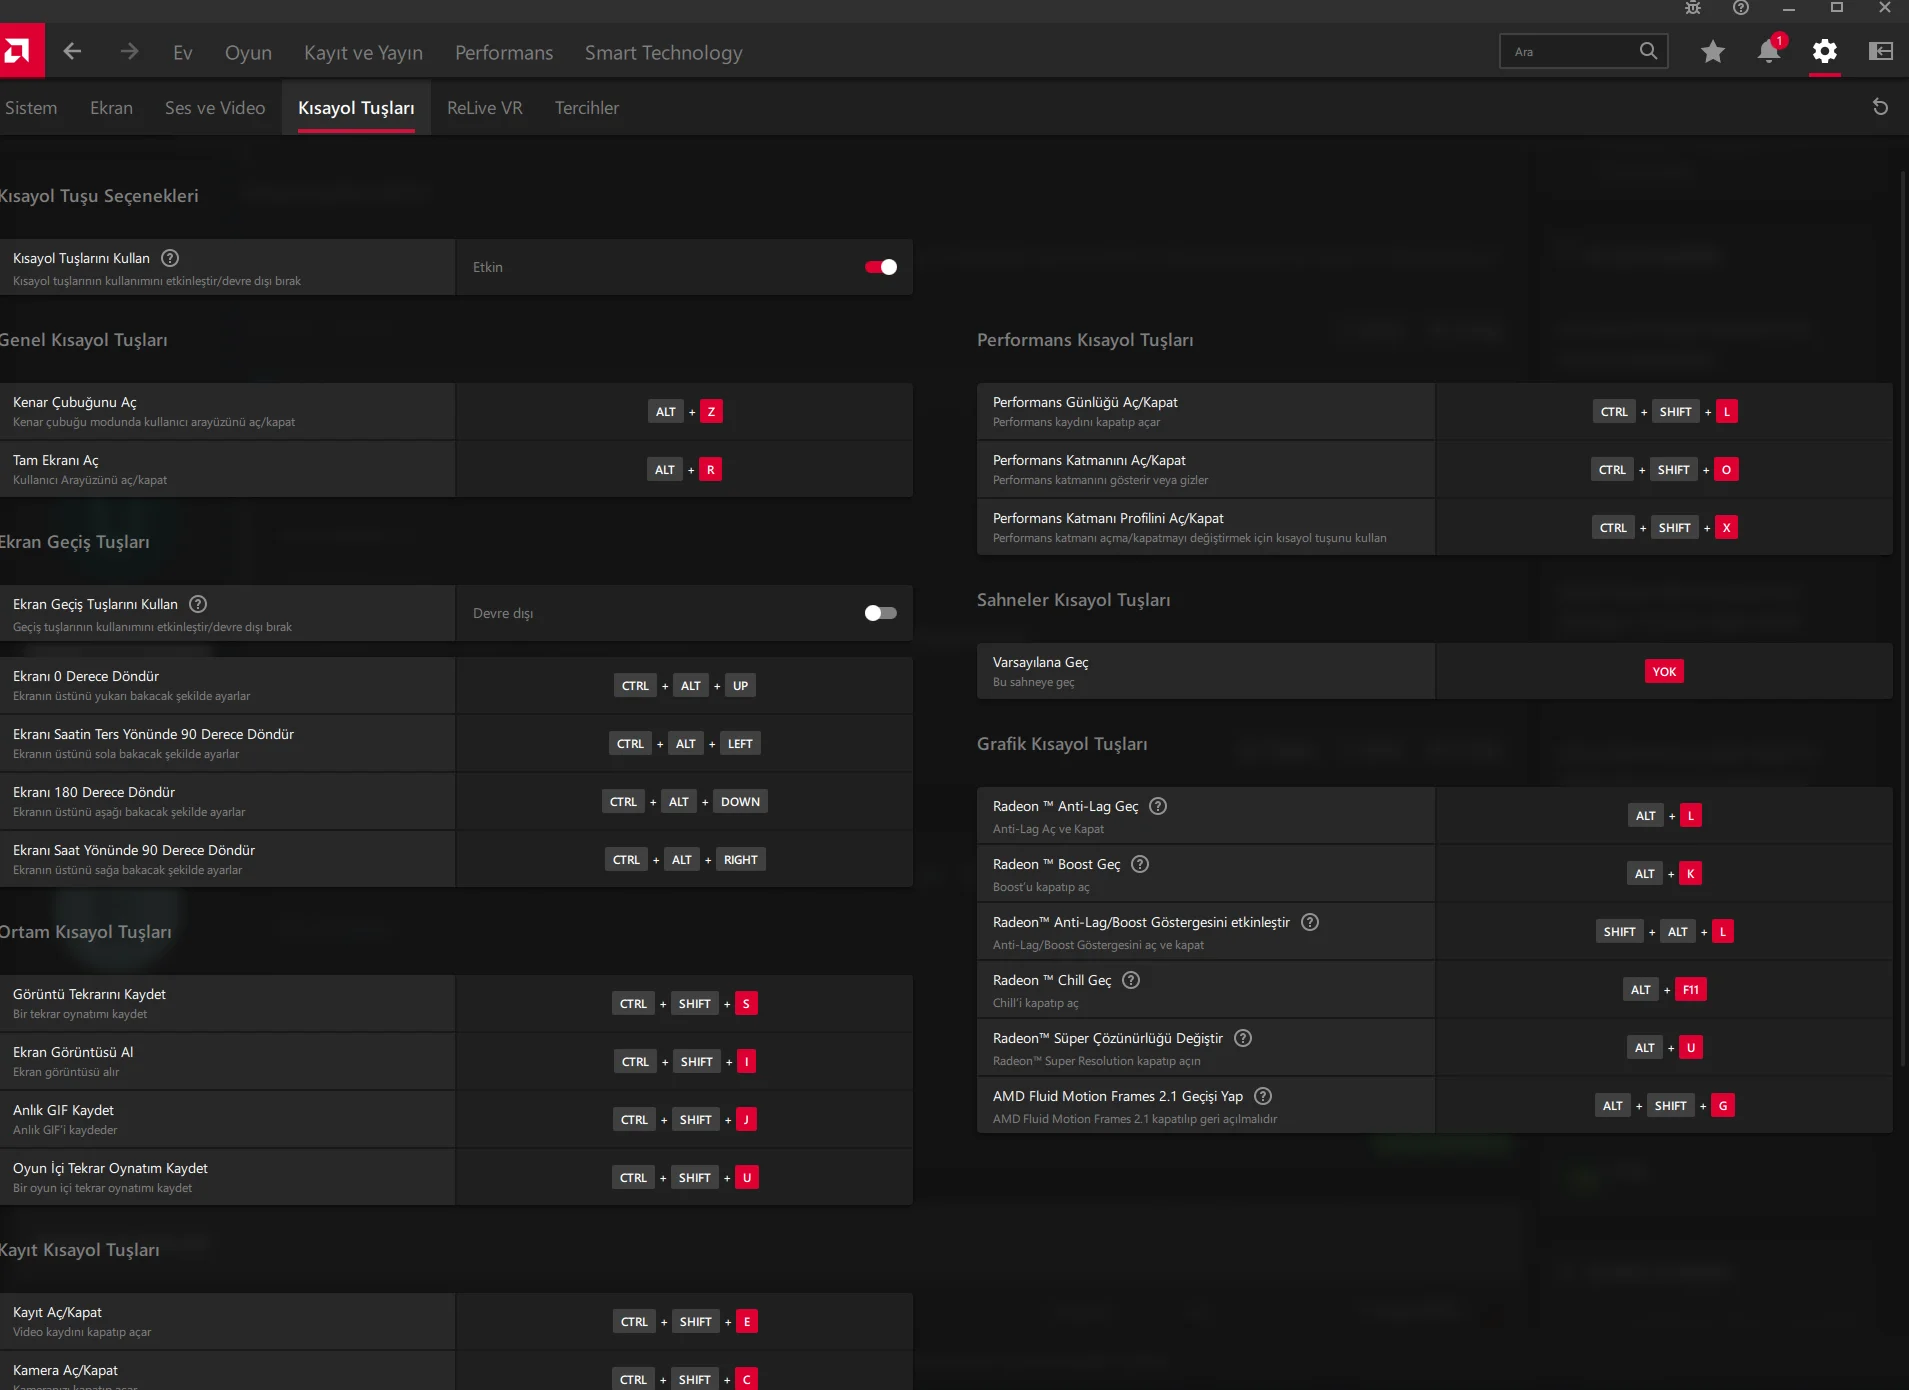Show help for Radeon Chill Geç
The image size is (1909, 1390).
pyautogui.click(x=1131, y=980)
